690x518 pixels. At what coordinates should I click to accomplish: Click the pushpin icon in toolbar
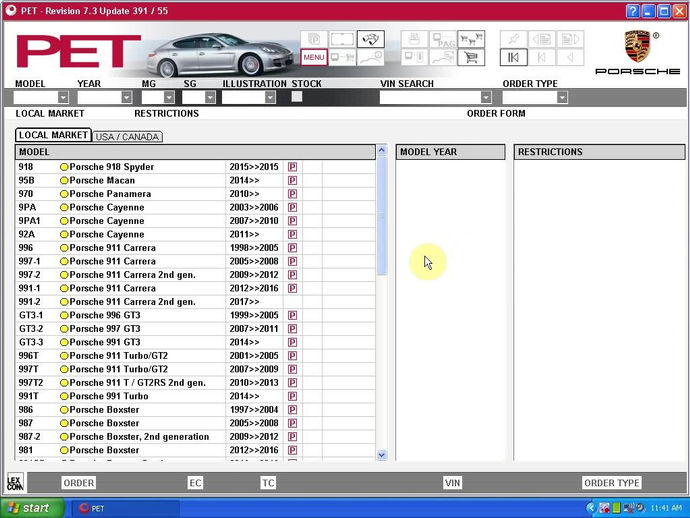(x=514, y=39)
